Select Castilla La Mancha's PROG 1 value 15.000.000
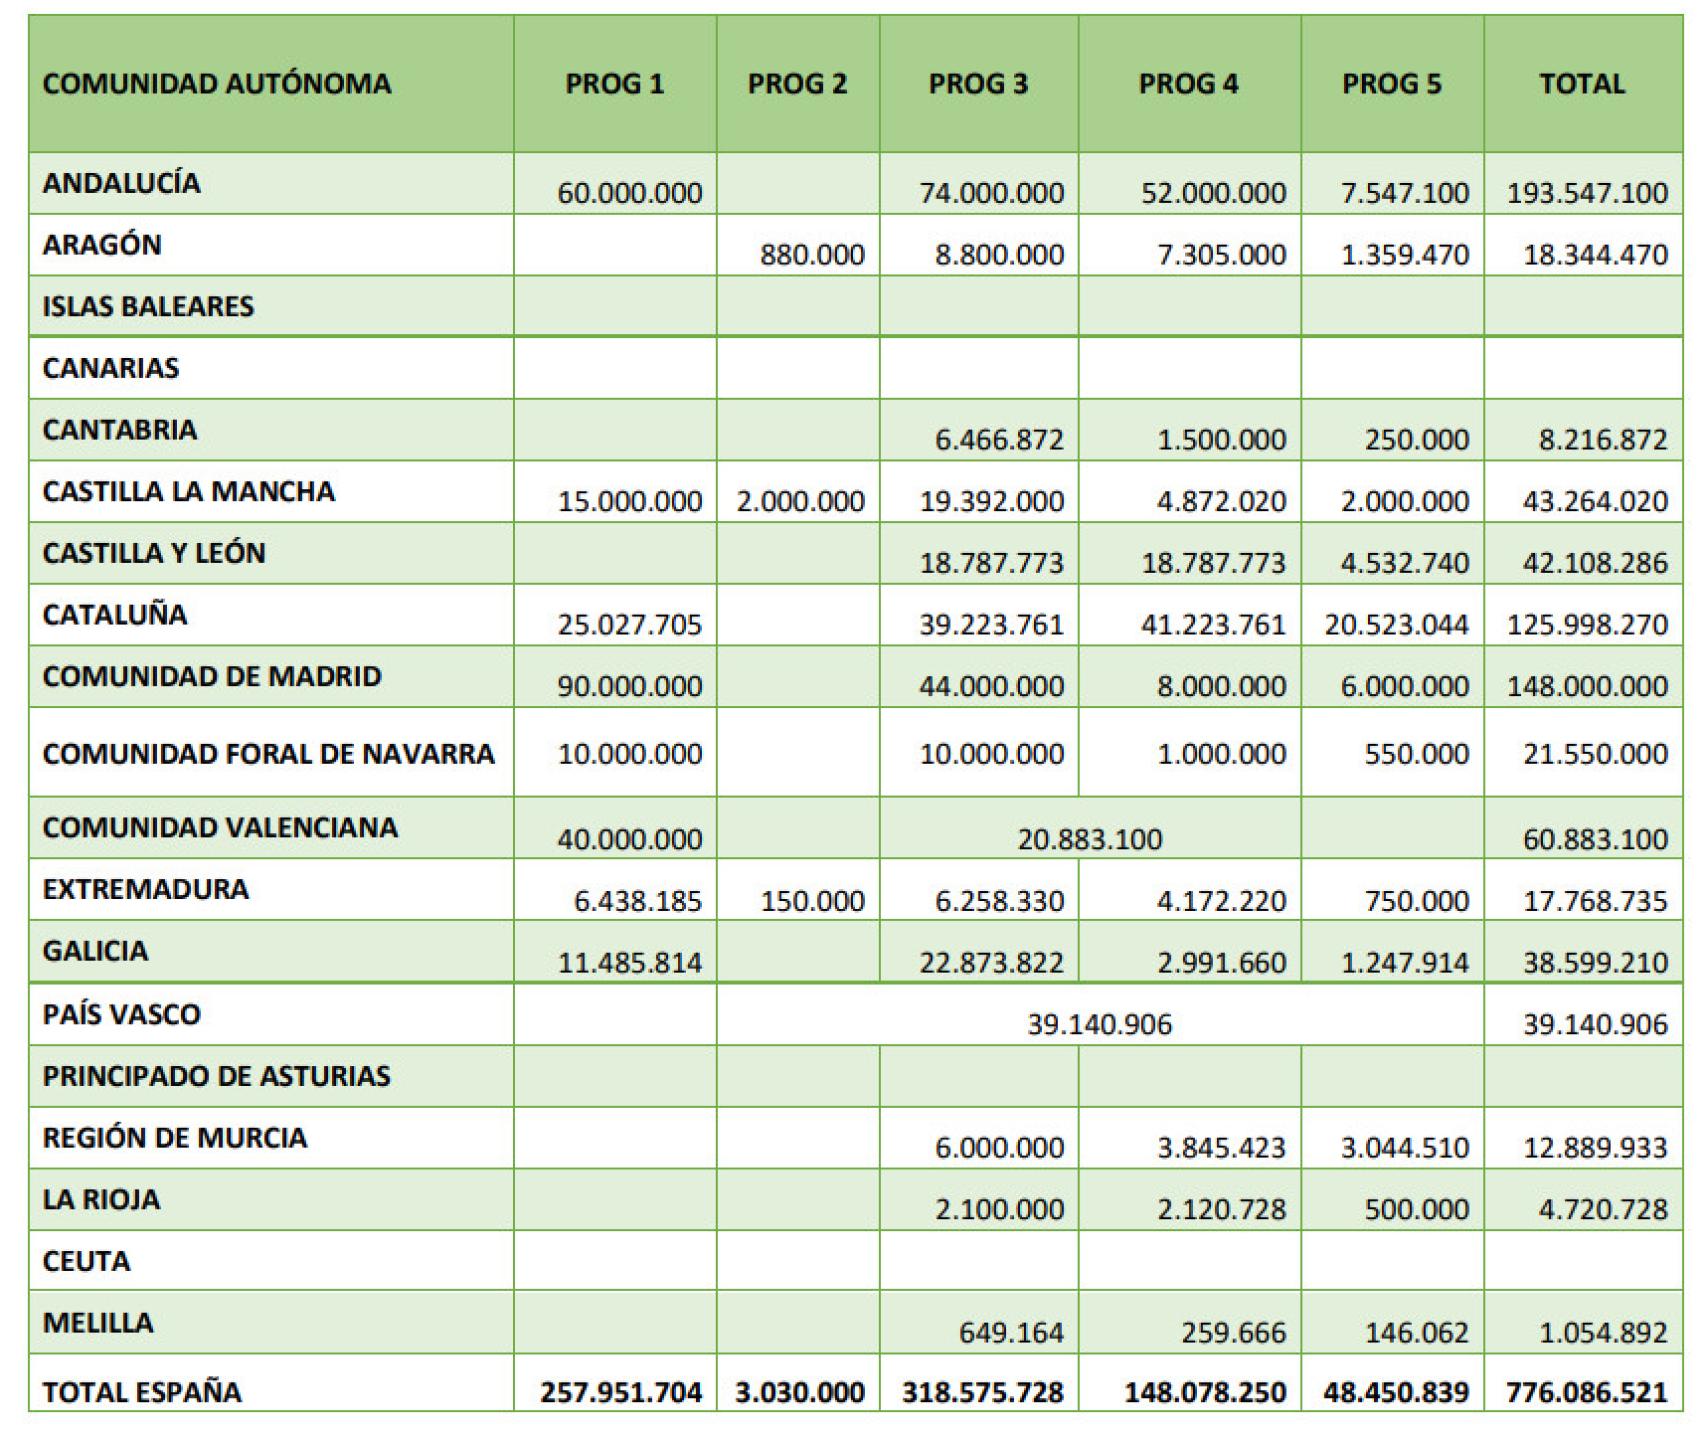The height and width of the screenshot is (1442, 1706). [x=630, y=502]
